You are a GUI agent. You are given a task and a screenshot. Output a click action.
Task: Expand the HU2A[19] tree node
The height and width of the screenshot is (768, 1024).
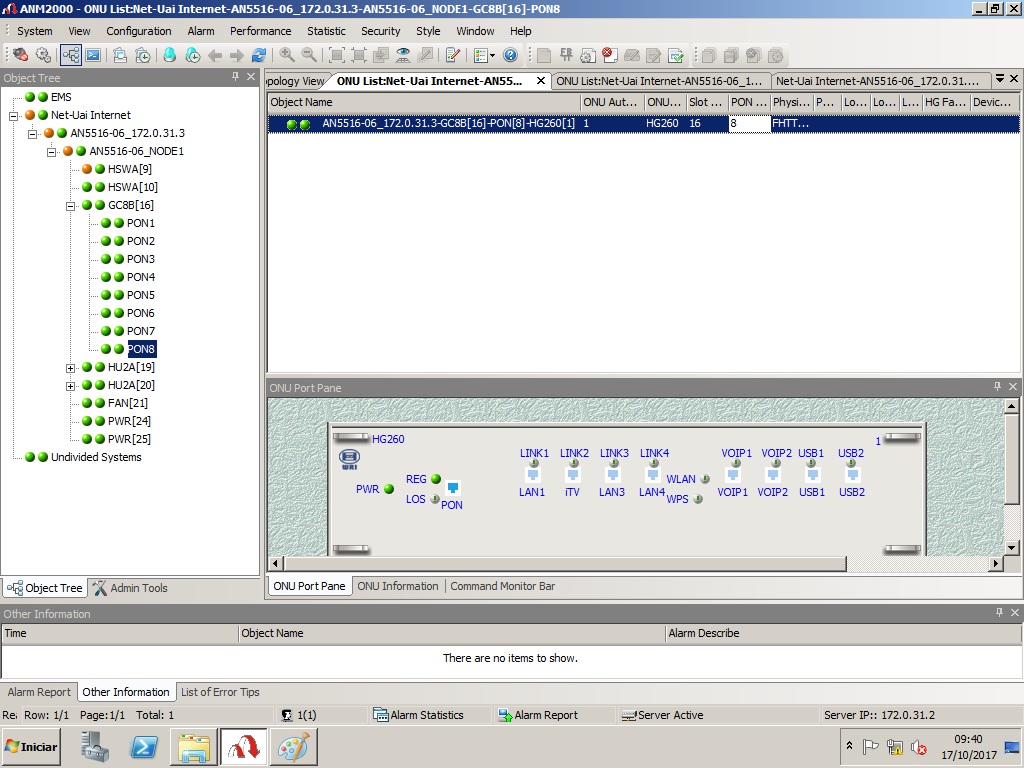[x=71, y=368]
